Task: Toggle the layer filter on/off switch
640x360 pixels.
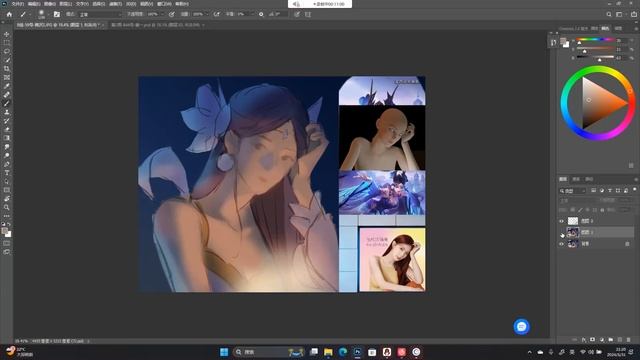Action: [634, 190]
